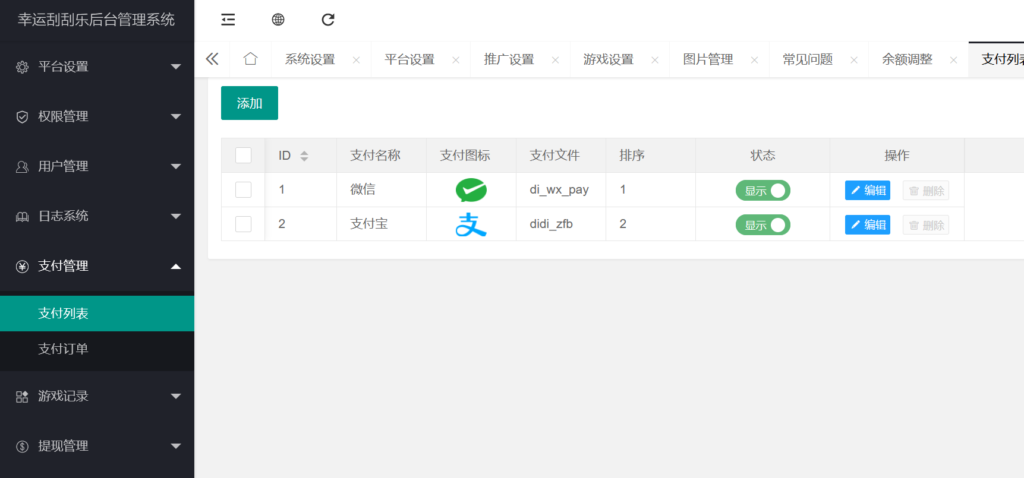Switch to the 常见问题 tab
1024x478 pixels.
tap(808, 59)
